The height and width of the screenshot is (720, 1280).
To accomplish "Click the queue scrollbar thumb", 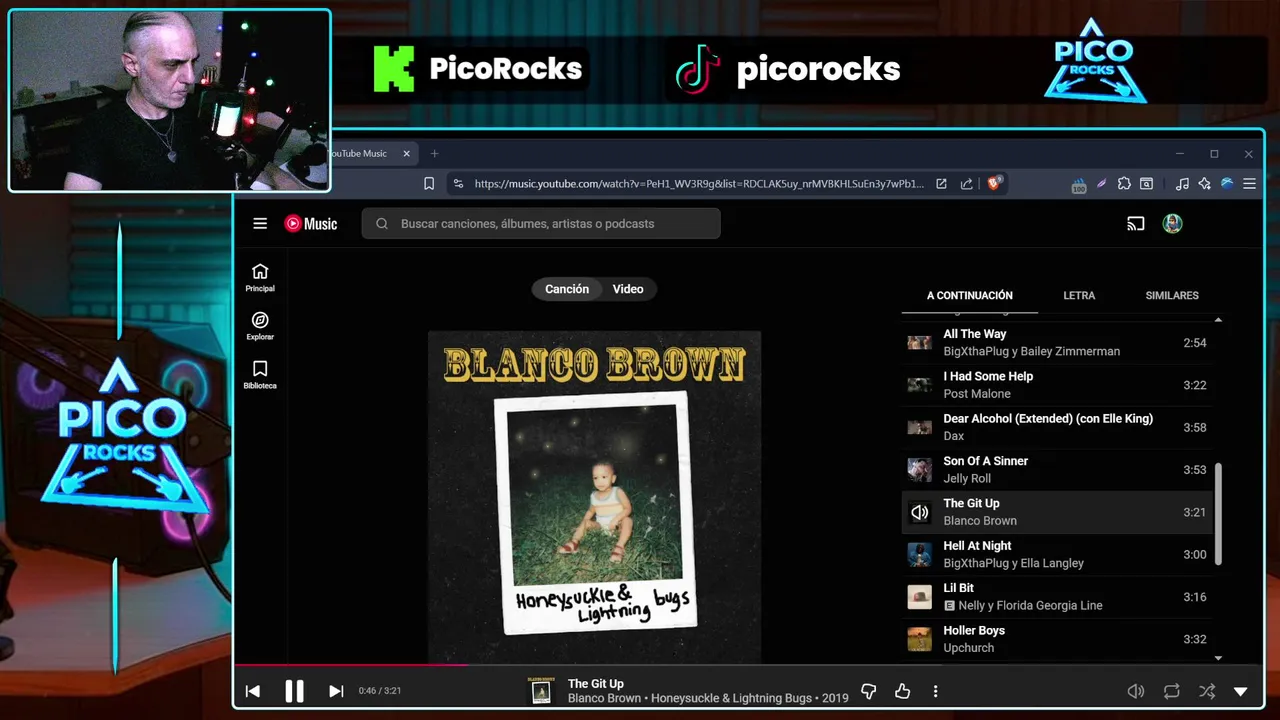I will click(x=1218, y=514).
